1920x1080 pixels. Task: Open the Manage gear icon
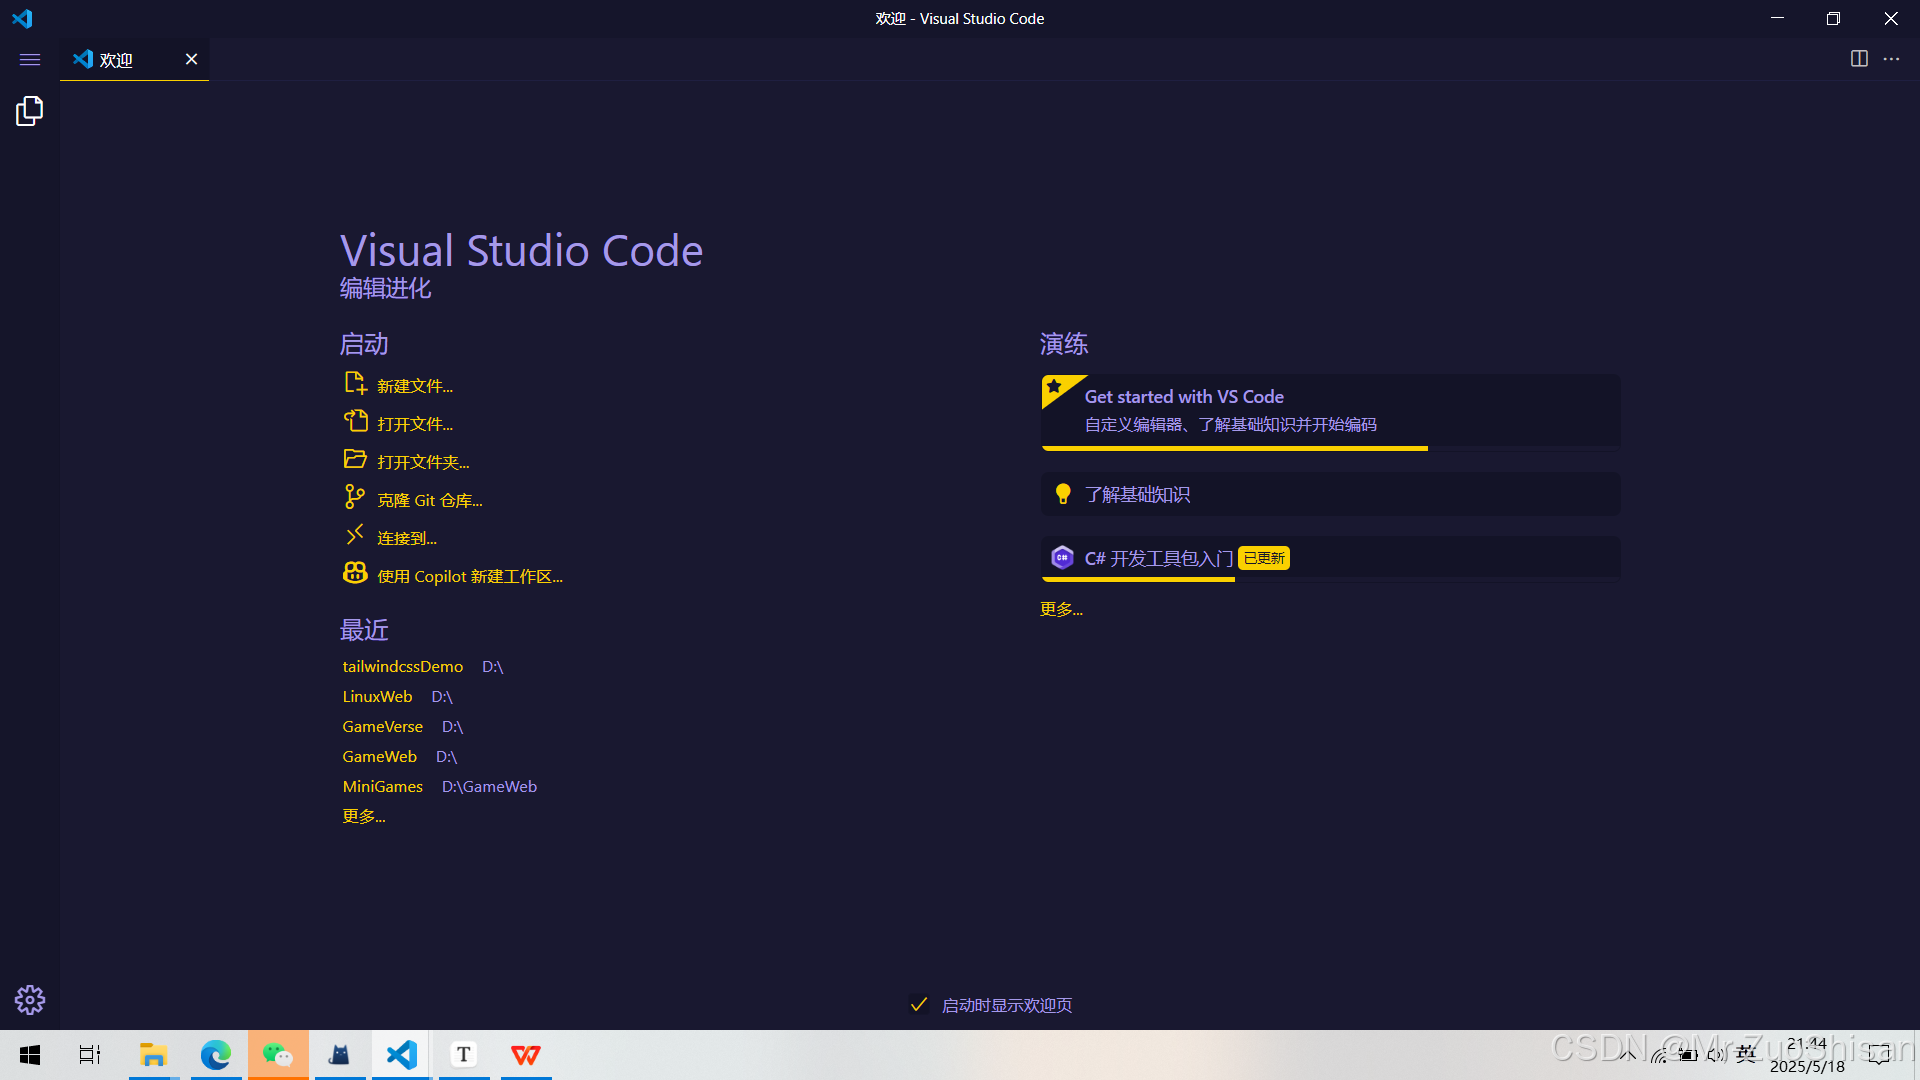(30, 999)
